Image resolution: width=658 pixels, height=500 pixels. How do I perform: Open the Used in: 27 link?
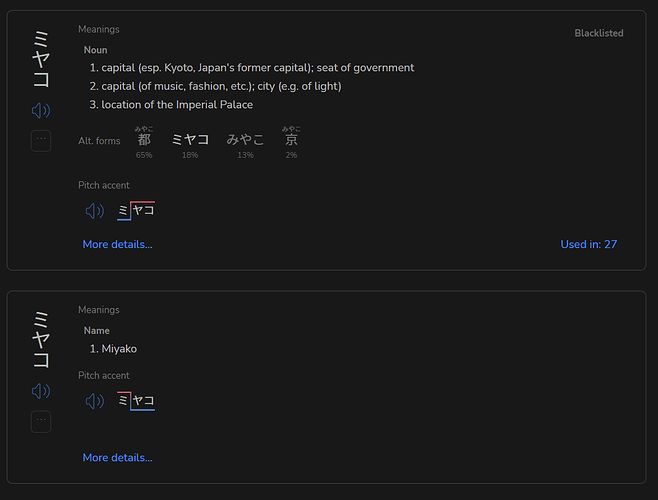pos(589,244)
